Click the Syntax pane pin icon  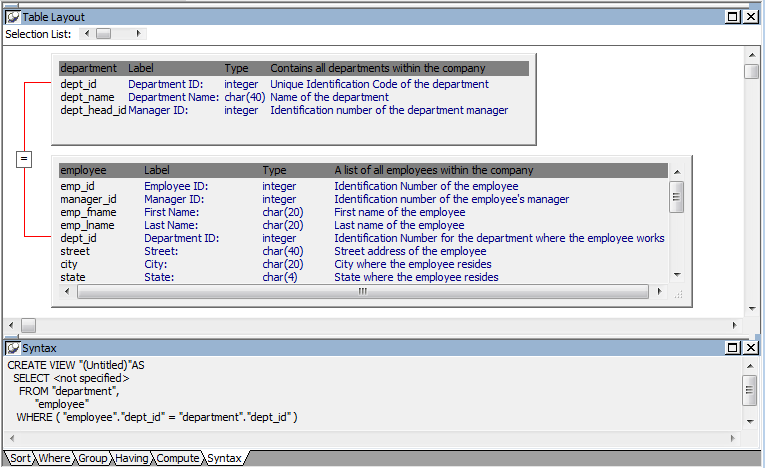tap(13, 348)
